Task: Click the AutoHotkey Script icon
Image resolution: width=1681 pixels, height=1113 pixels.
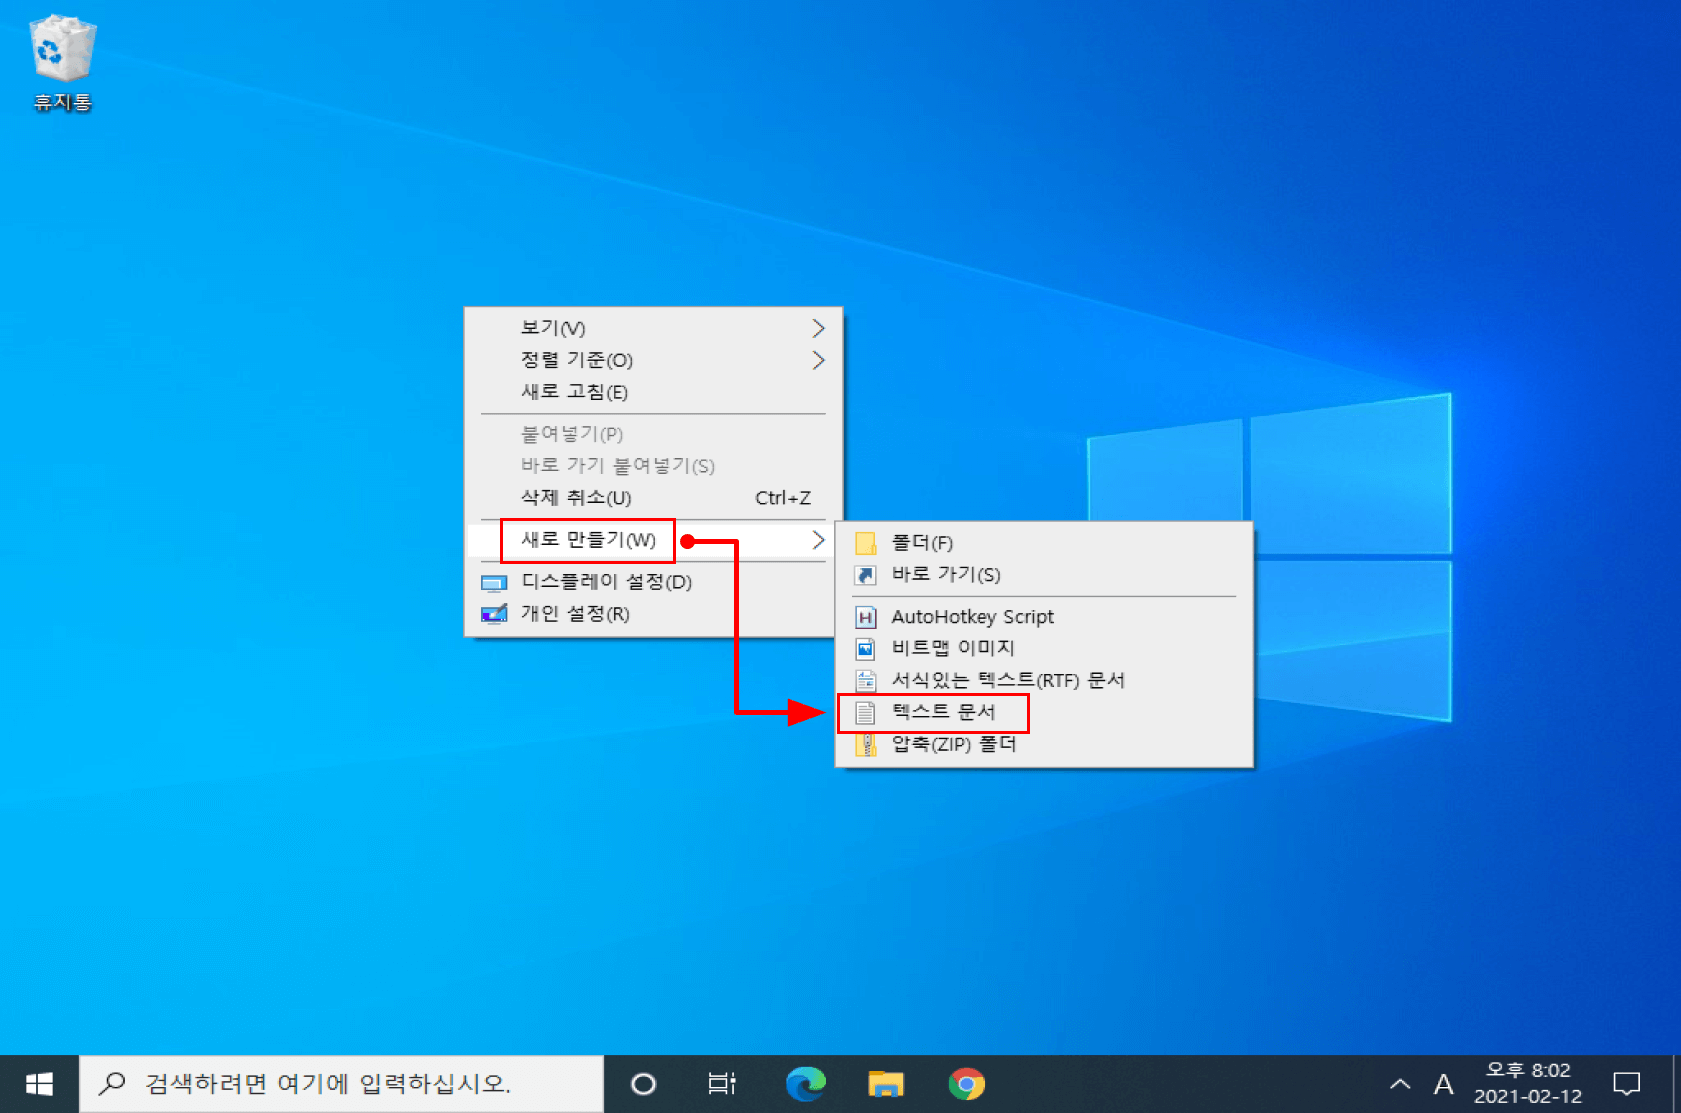Action: (866, 617)
